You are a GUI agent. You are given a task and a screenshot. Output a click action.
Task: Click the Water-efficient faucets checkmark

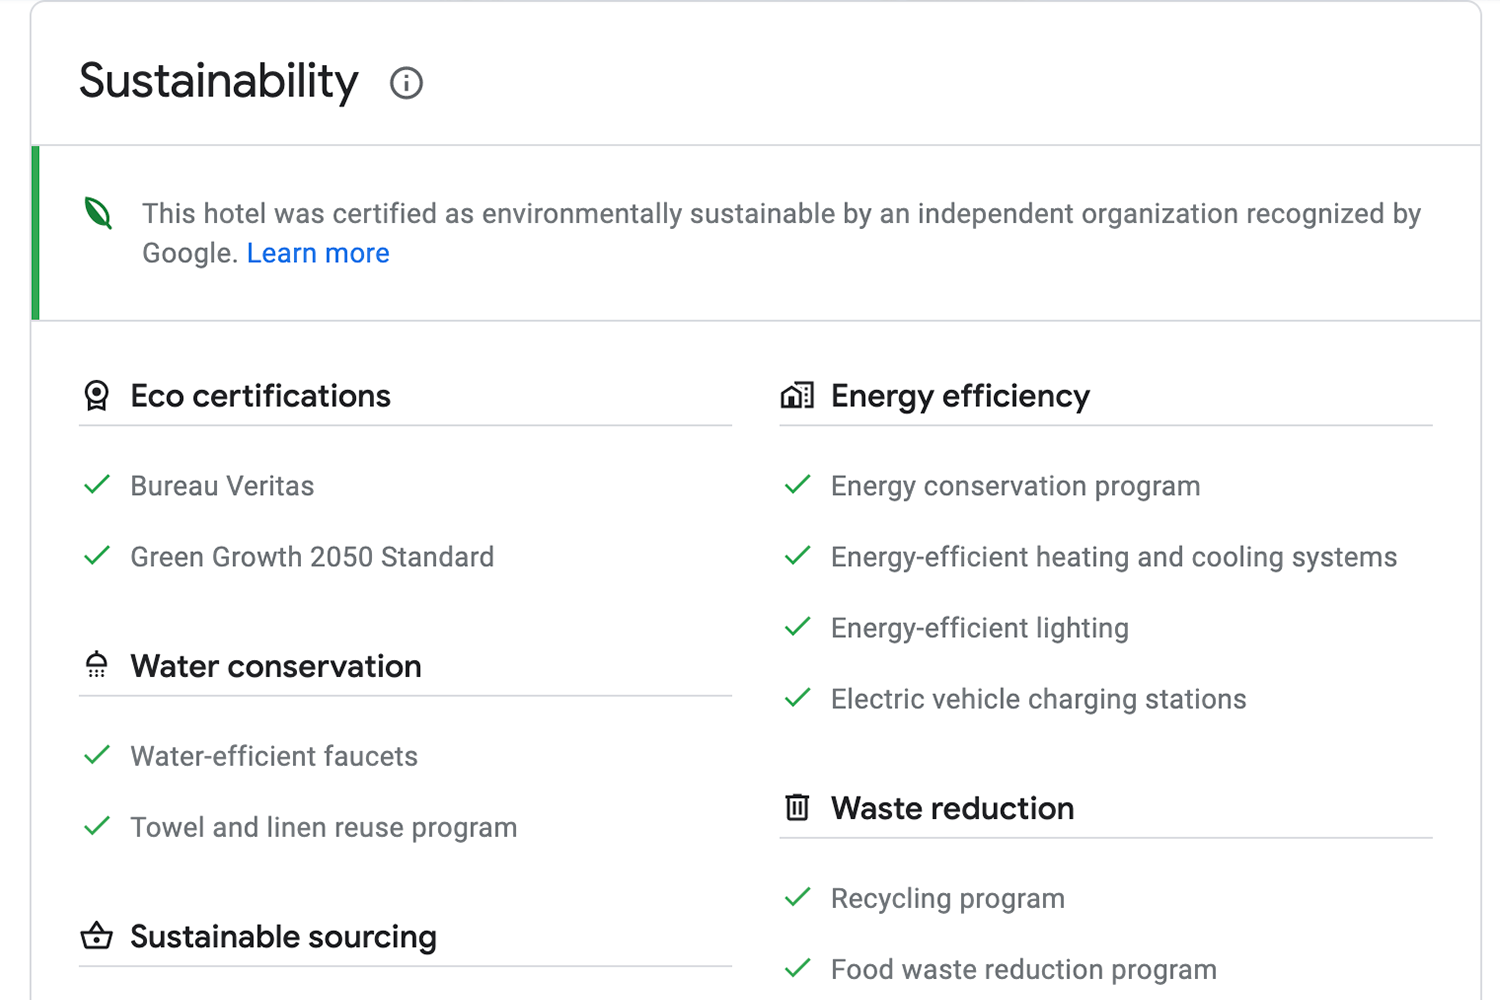pos(97,756)
